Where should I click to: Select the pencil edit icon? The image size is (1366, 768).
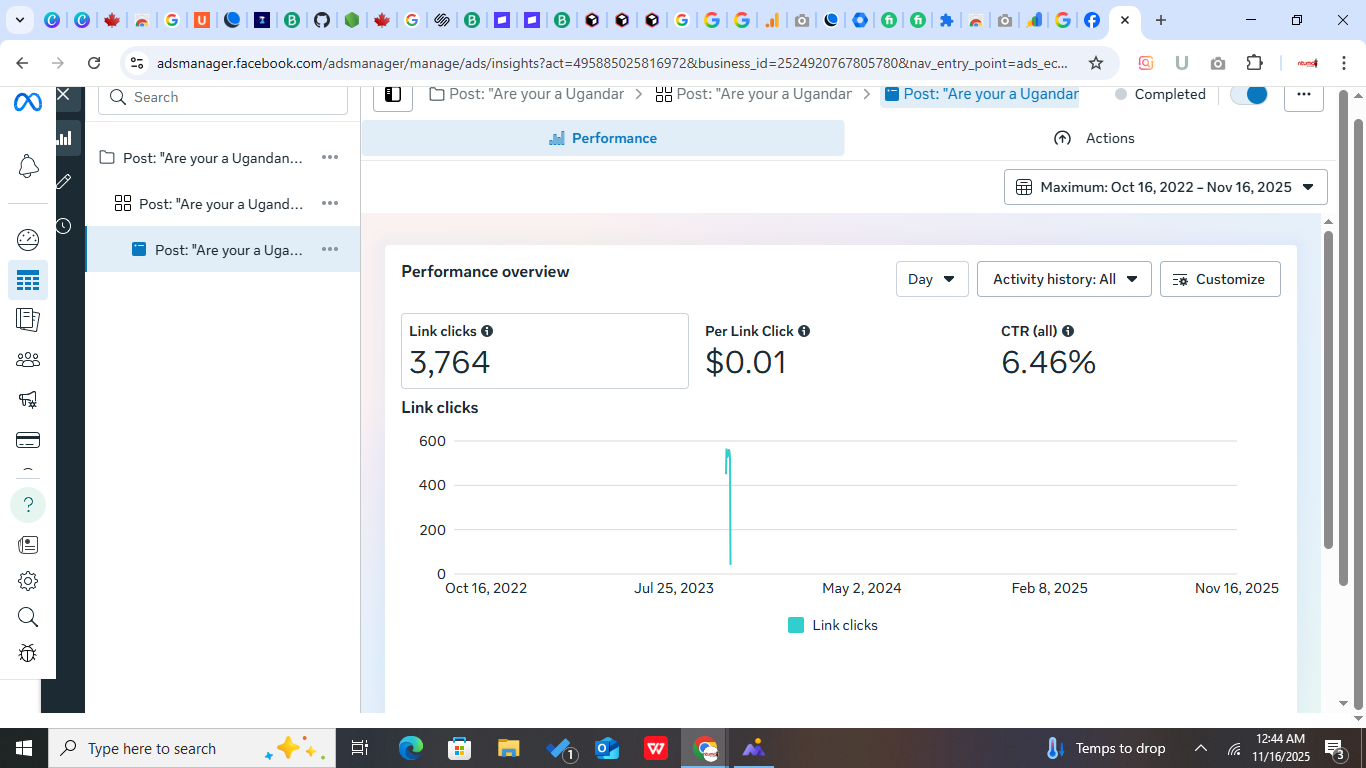point(63,180)
